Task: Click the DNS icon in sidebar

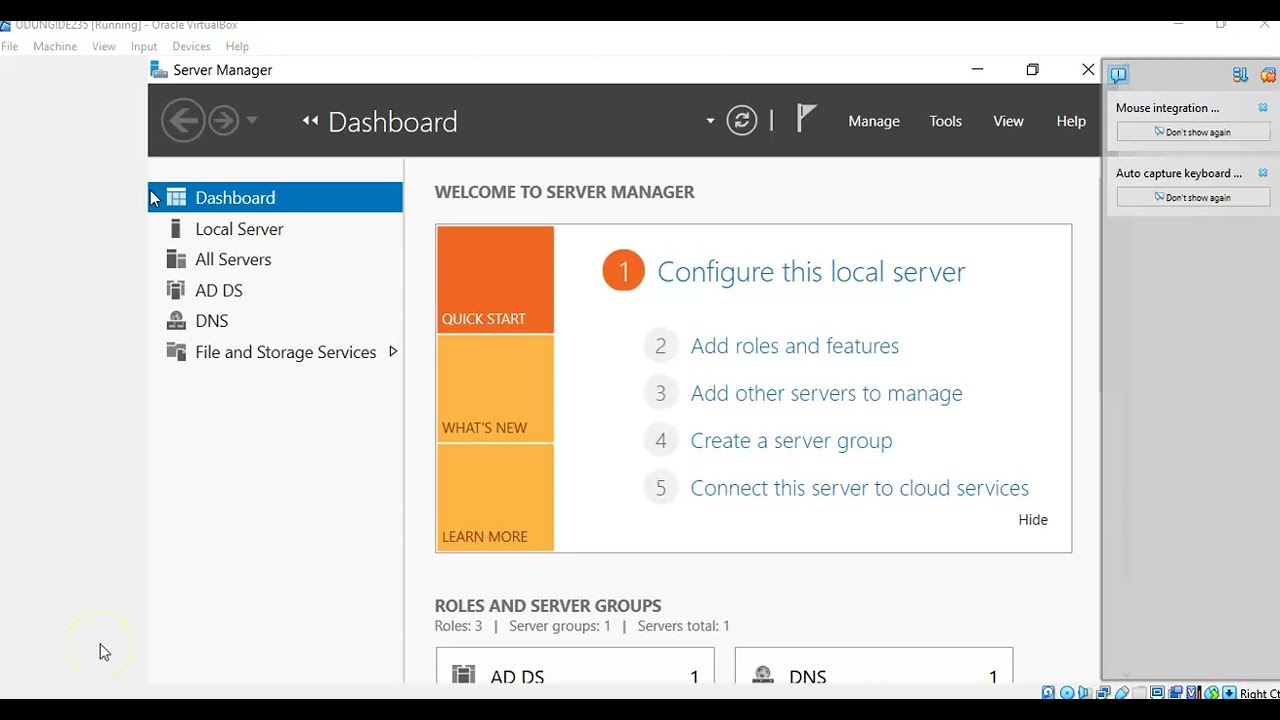Action: click(x=176, y=320)
